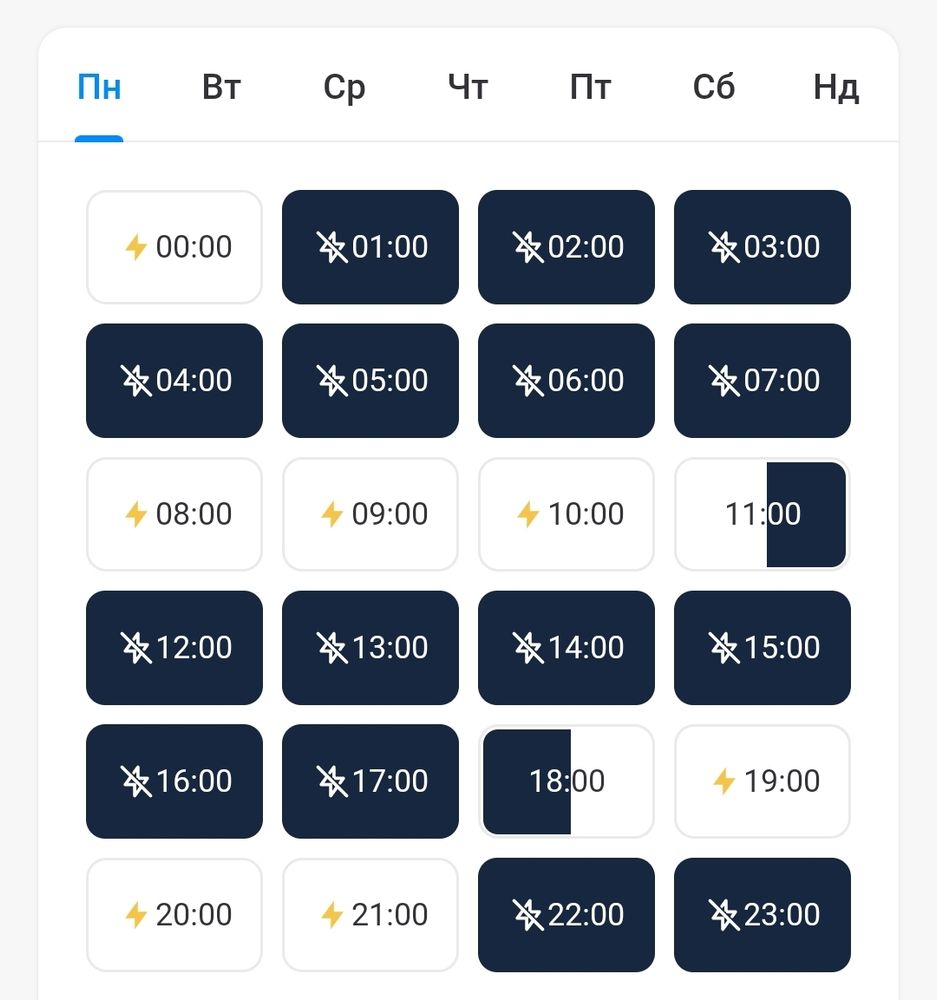937x1000 pixels.
Task: Select the Пт day tab
Action: (x=590, y=88)
